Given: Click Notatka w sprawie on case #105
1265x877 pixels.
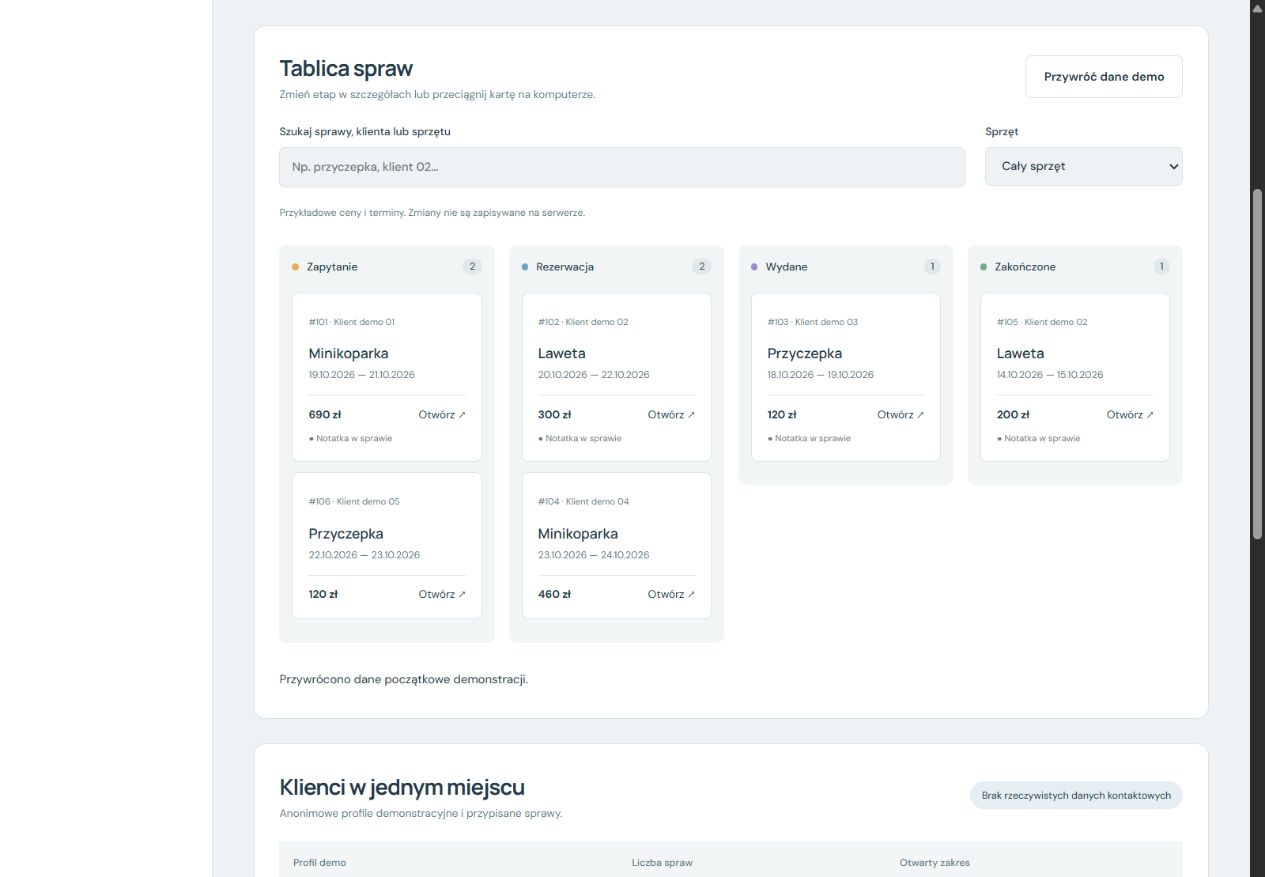Looking at the screenshot, I should 1039,438.
